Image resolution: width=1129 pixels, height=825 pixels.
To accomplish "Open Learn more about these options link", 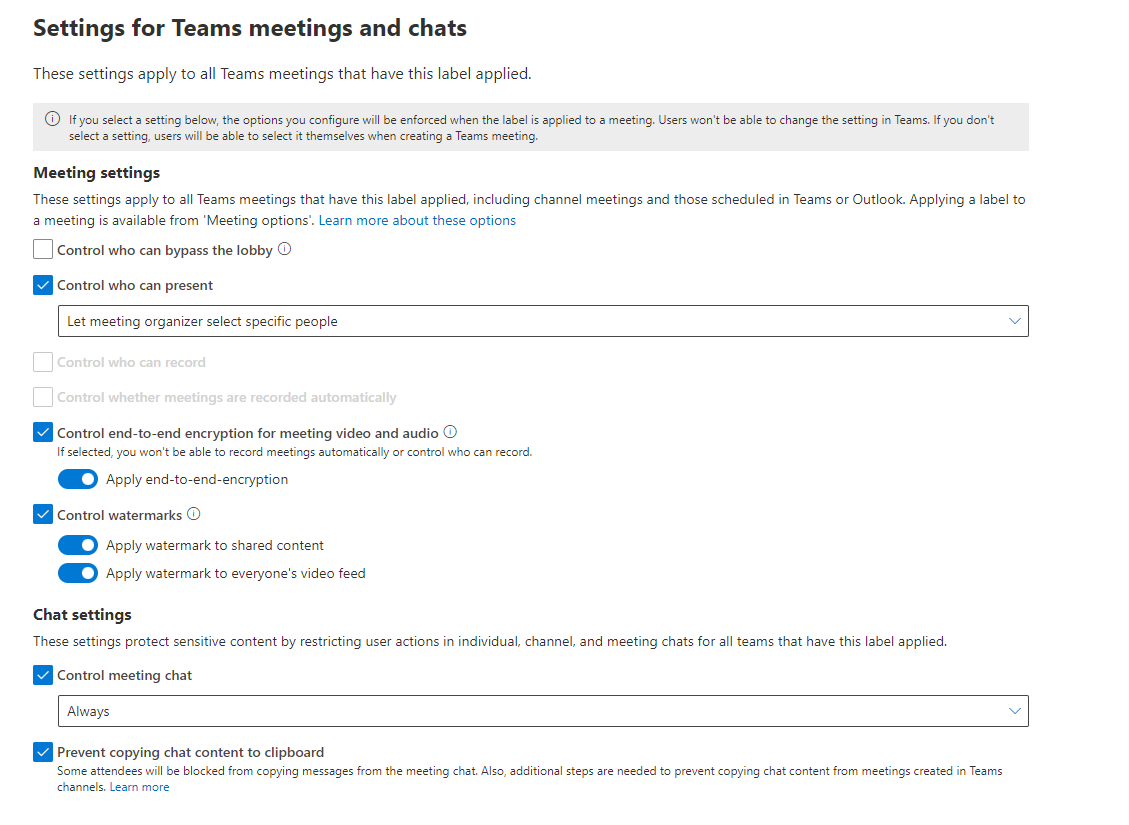I will pyautogui.click(x=417, y=220).
